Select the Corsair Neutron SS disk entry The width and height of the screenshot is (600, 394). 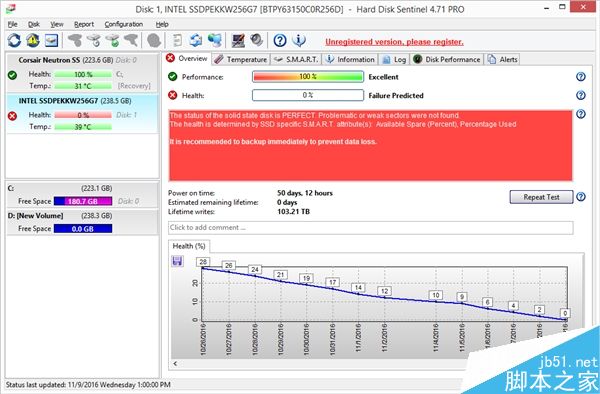click(82, 73)
